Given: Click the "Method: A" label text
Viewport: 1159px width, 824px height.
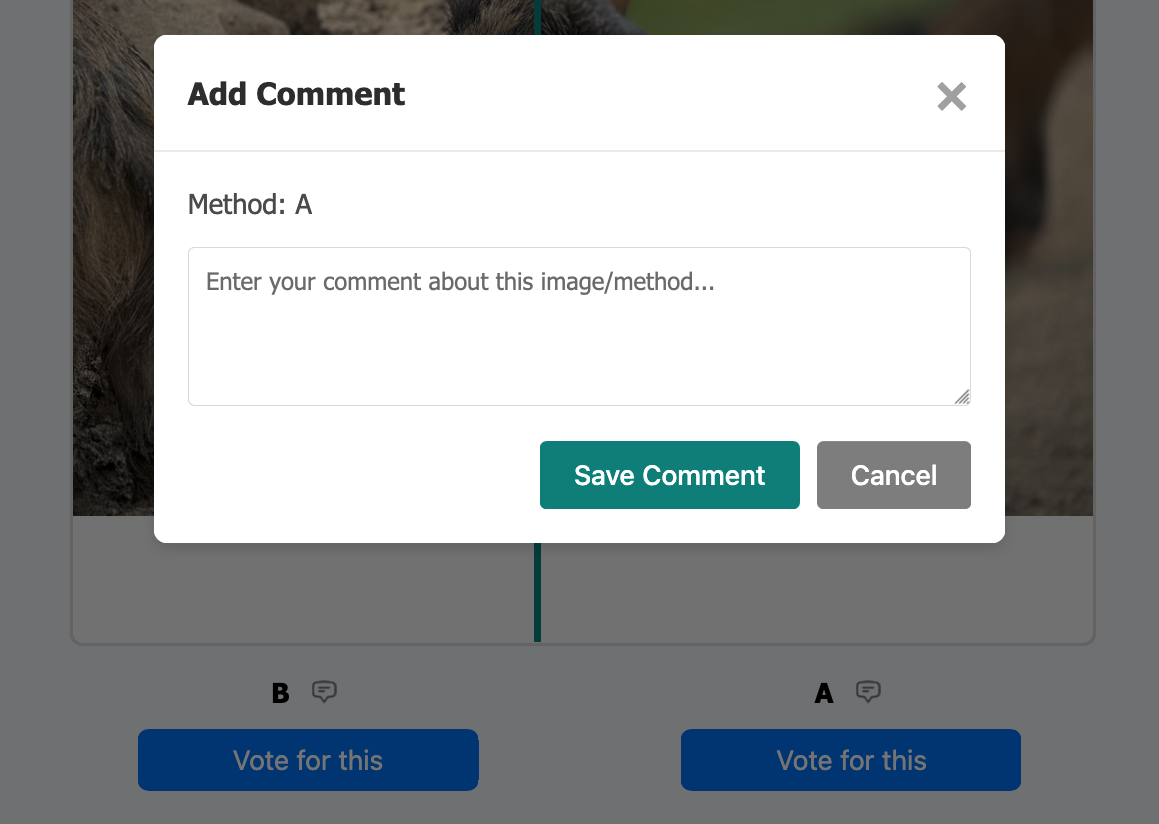Looking at the screenshot, I should click(250, 205).
